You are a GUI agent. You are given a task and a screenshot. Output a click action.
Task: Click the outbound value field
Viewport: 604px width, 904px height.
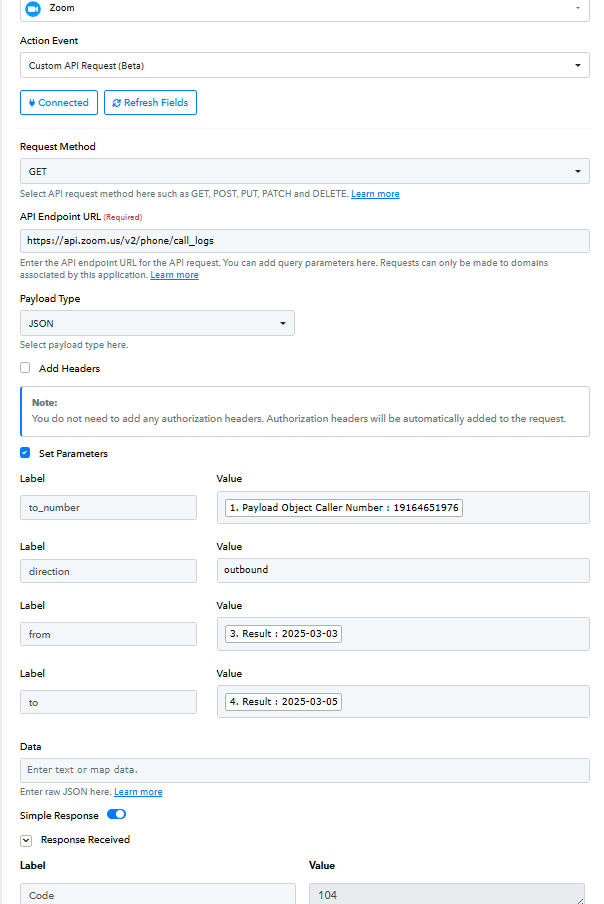tap(403, 570)
